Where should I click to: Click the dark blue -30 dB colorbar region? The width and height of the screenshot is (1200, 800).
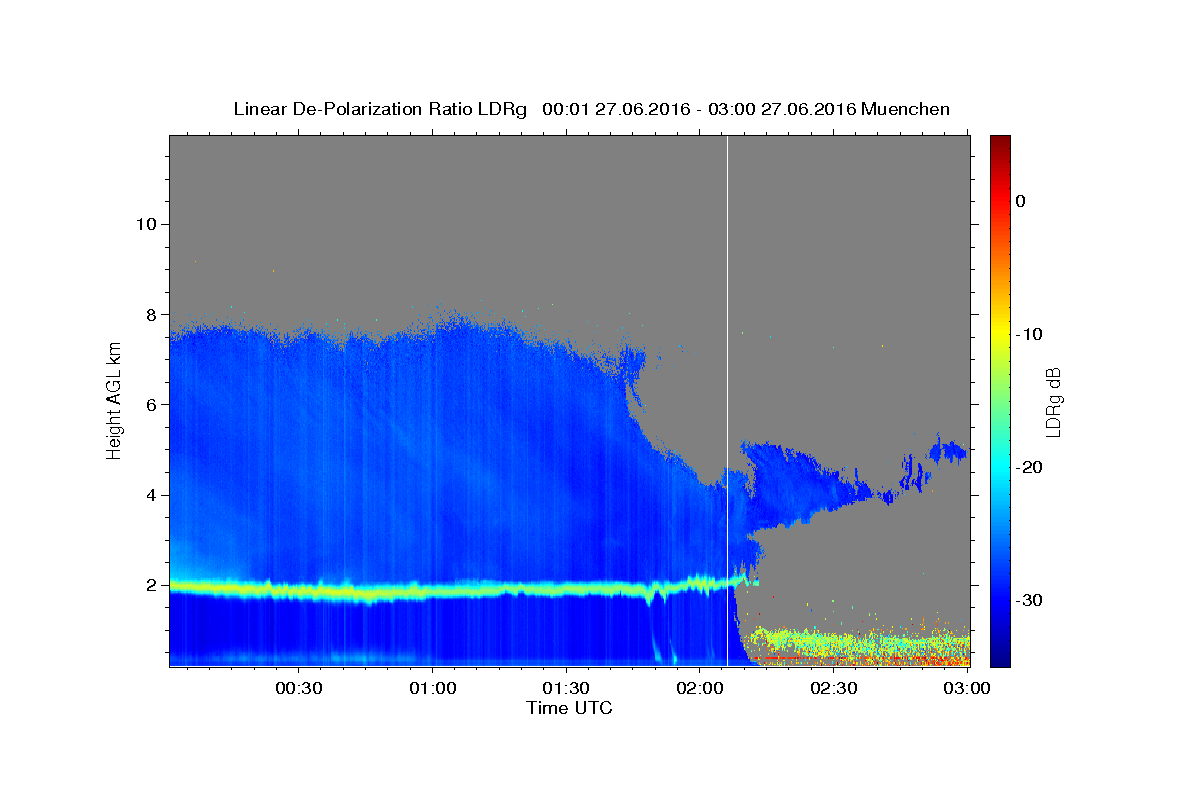(1000, 600)
